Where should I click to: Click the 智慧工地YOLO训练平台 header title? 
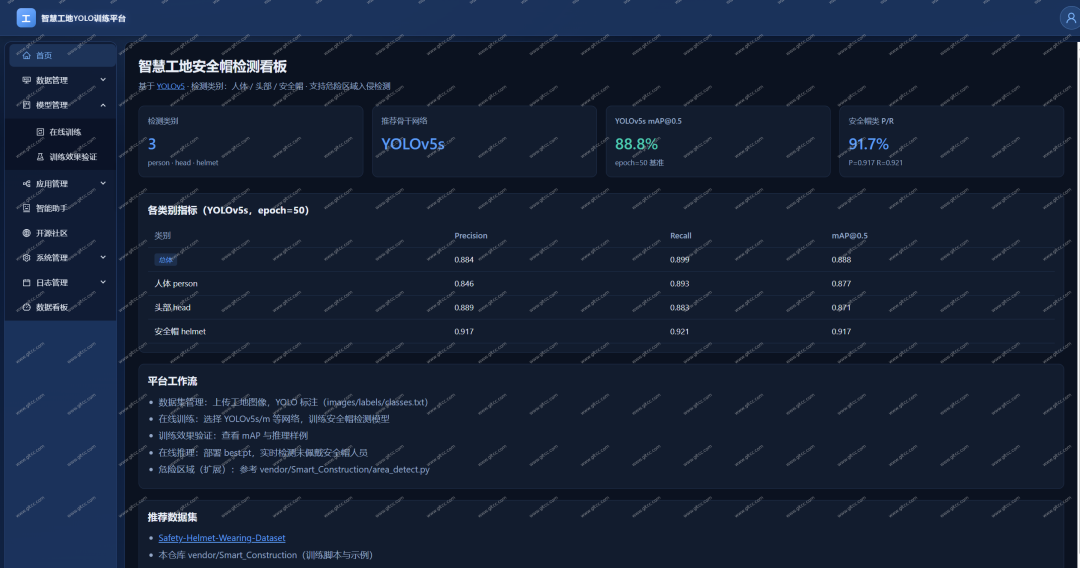click(x=83, y=19)
